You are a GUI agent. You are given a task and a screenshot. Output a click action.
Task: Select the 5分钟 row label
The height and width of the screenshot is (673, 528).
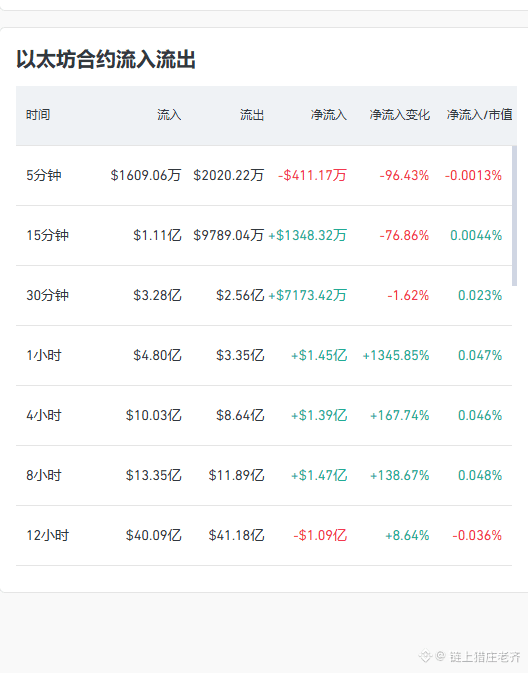[x=44, y=175]
